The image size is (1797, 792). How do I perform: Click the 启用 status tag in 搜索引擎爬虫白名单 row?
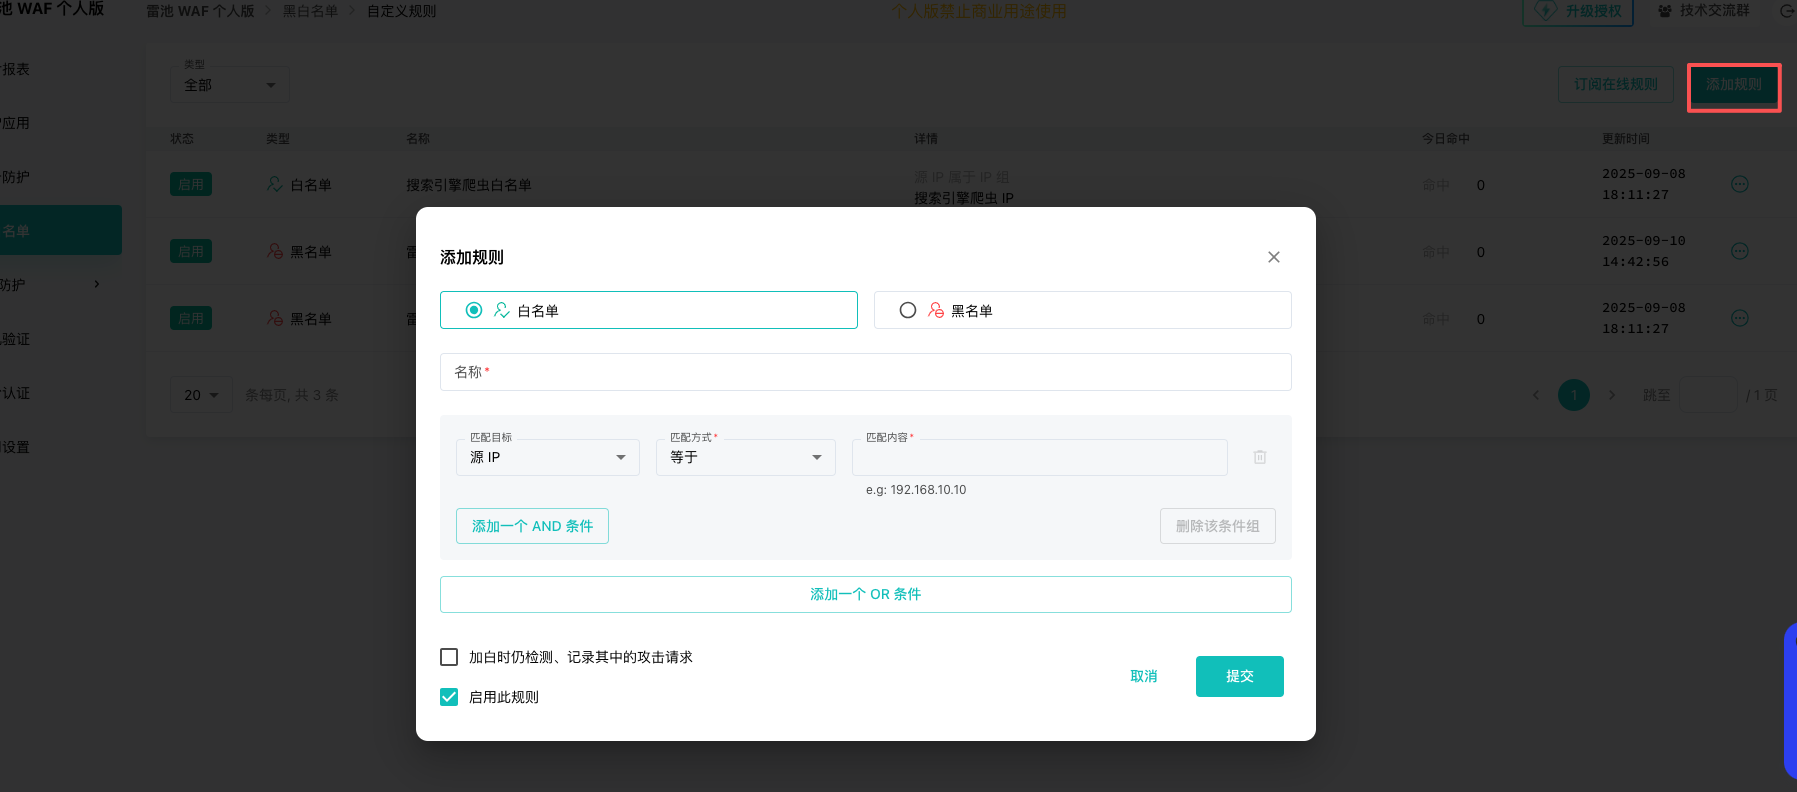tap(191, 184)
